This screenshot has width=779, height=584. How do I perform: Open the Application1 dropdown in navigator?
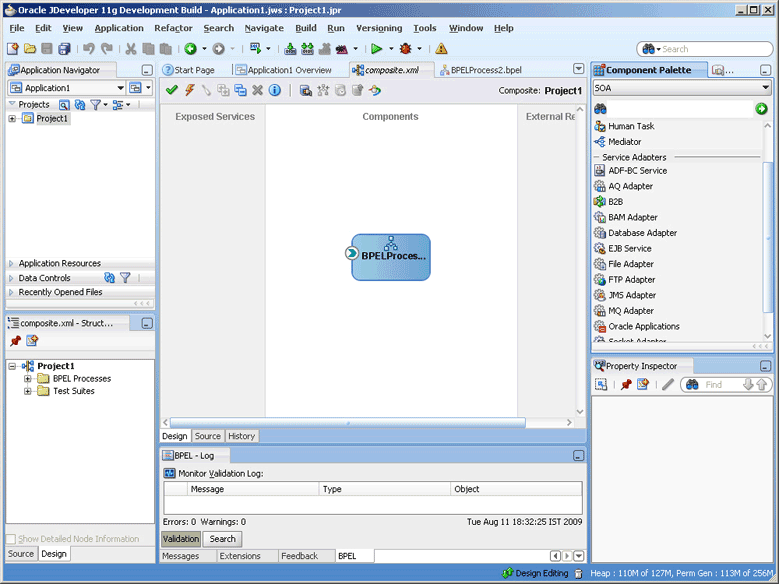(x=120, y=88)
